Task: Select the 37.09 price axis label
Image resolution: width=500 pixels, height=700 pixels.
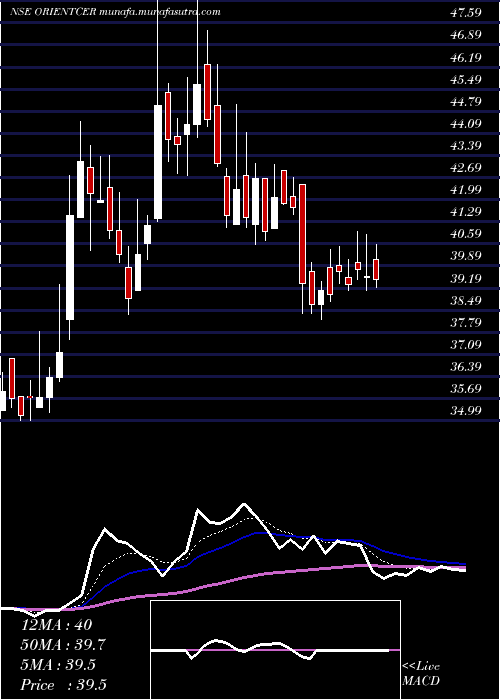Action: pos(466,344)
